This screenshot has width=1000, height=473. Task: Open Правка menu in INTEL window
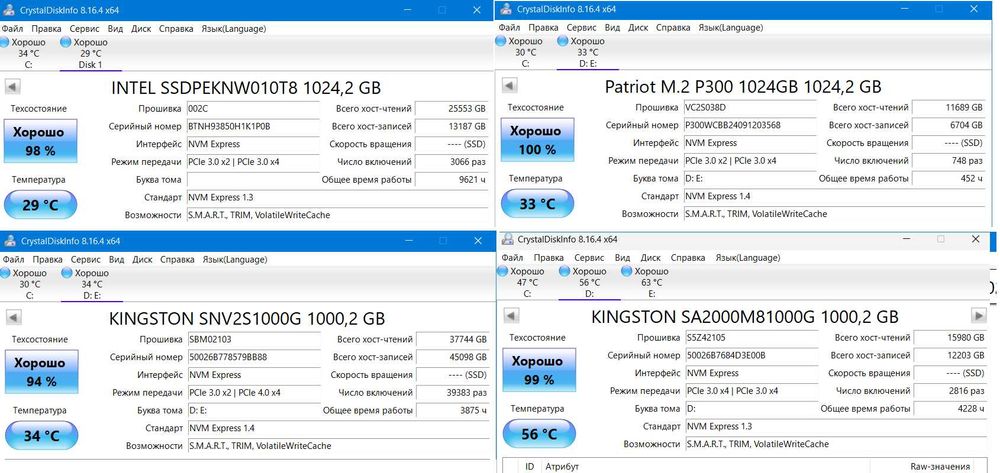click(47, 29)
